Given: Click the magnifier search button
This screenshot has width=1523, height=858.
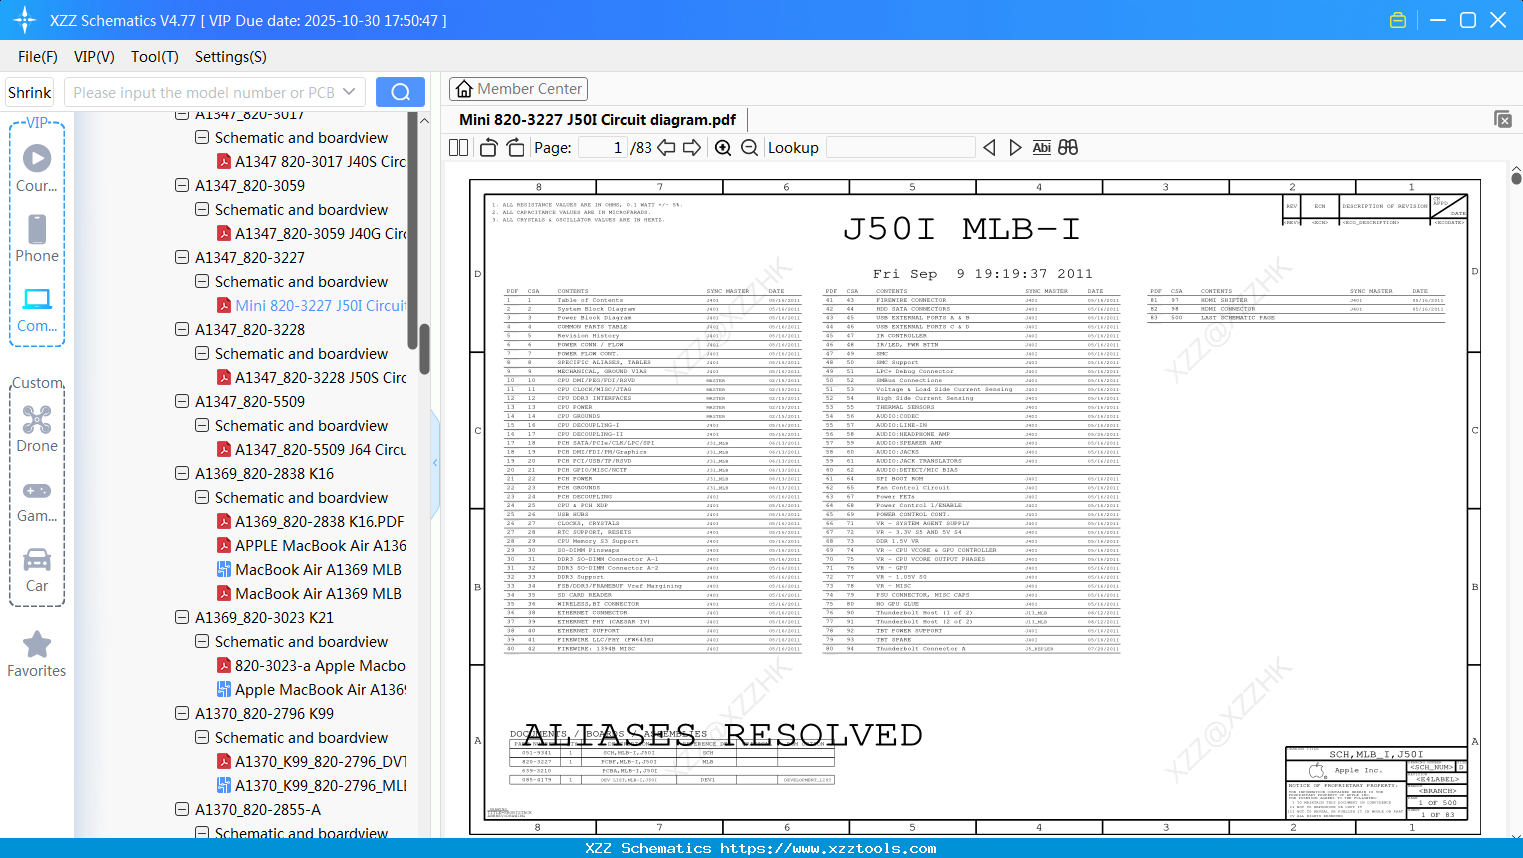Looking at the screenshot, I should point(400,92).
